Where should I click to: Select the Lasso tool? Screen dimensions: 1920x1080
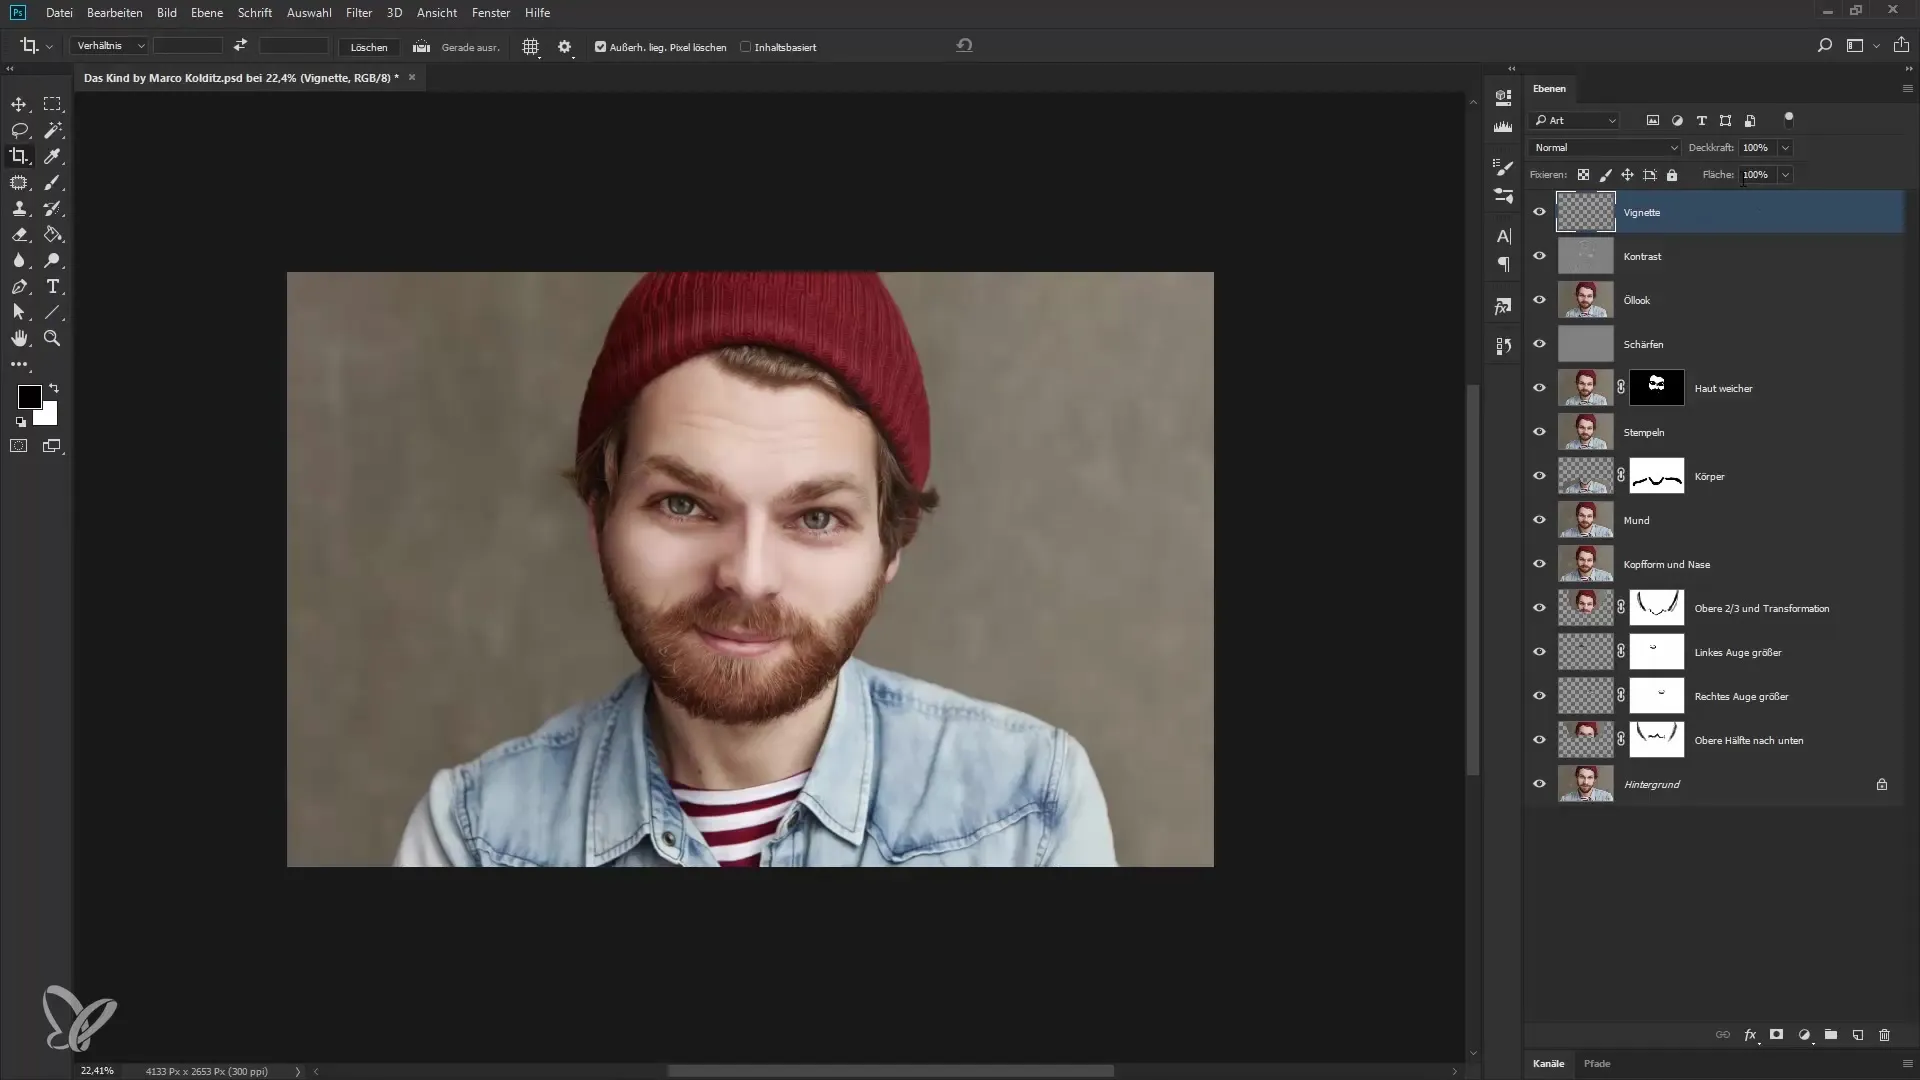(19, 130)
